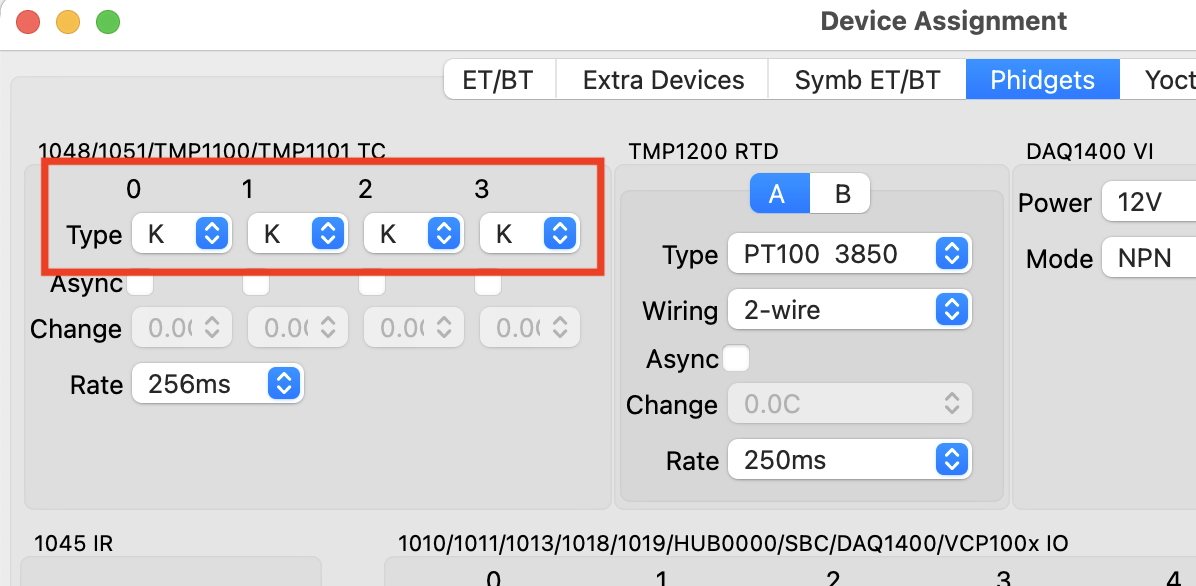Viewport: 1196px width, 586px height.
Task: Click the red close window button
Action: 28,21
